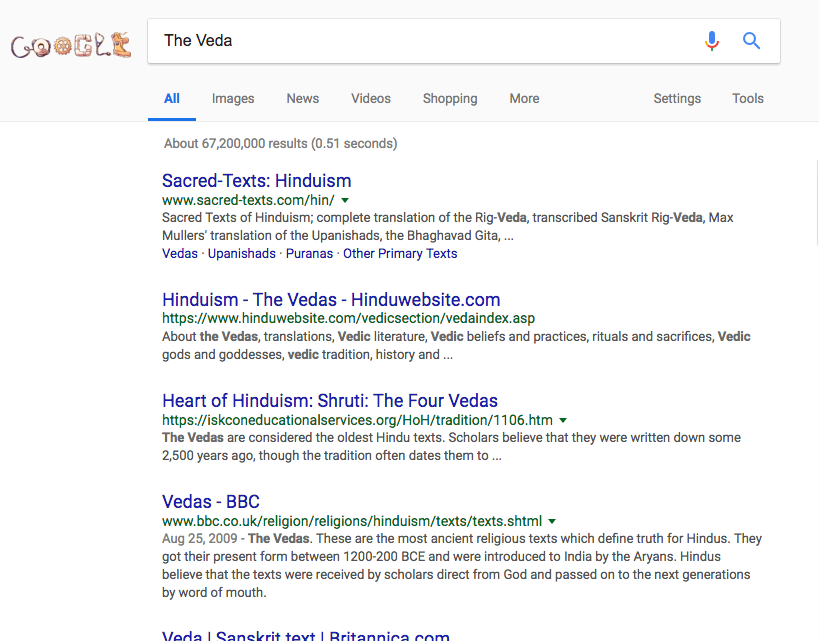The height and width of the screenshot is (641, 819).
Task: Click the microphone voice search icon
Action: point(711,41)
